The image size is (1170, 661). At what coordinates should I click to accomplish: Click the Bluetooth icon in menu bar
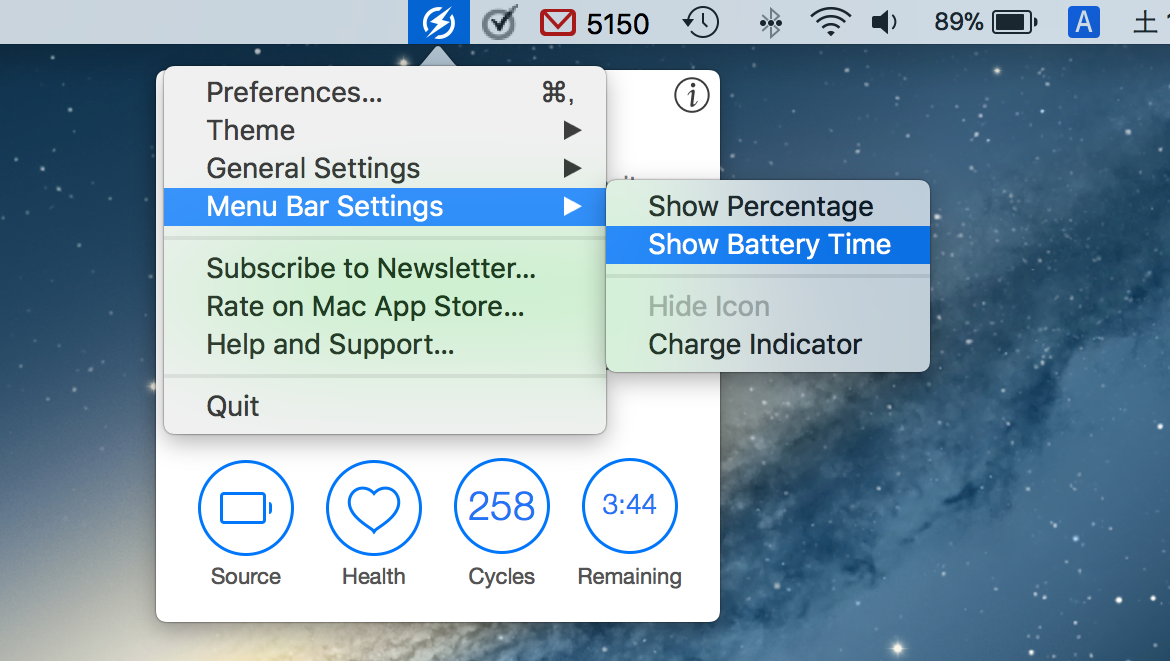pyautogui.click(x=770, y=22)
